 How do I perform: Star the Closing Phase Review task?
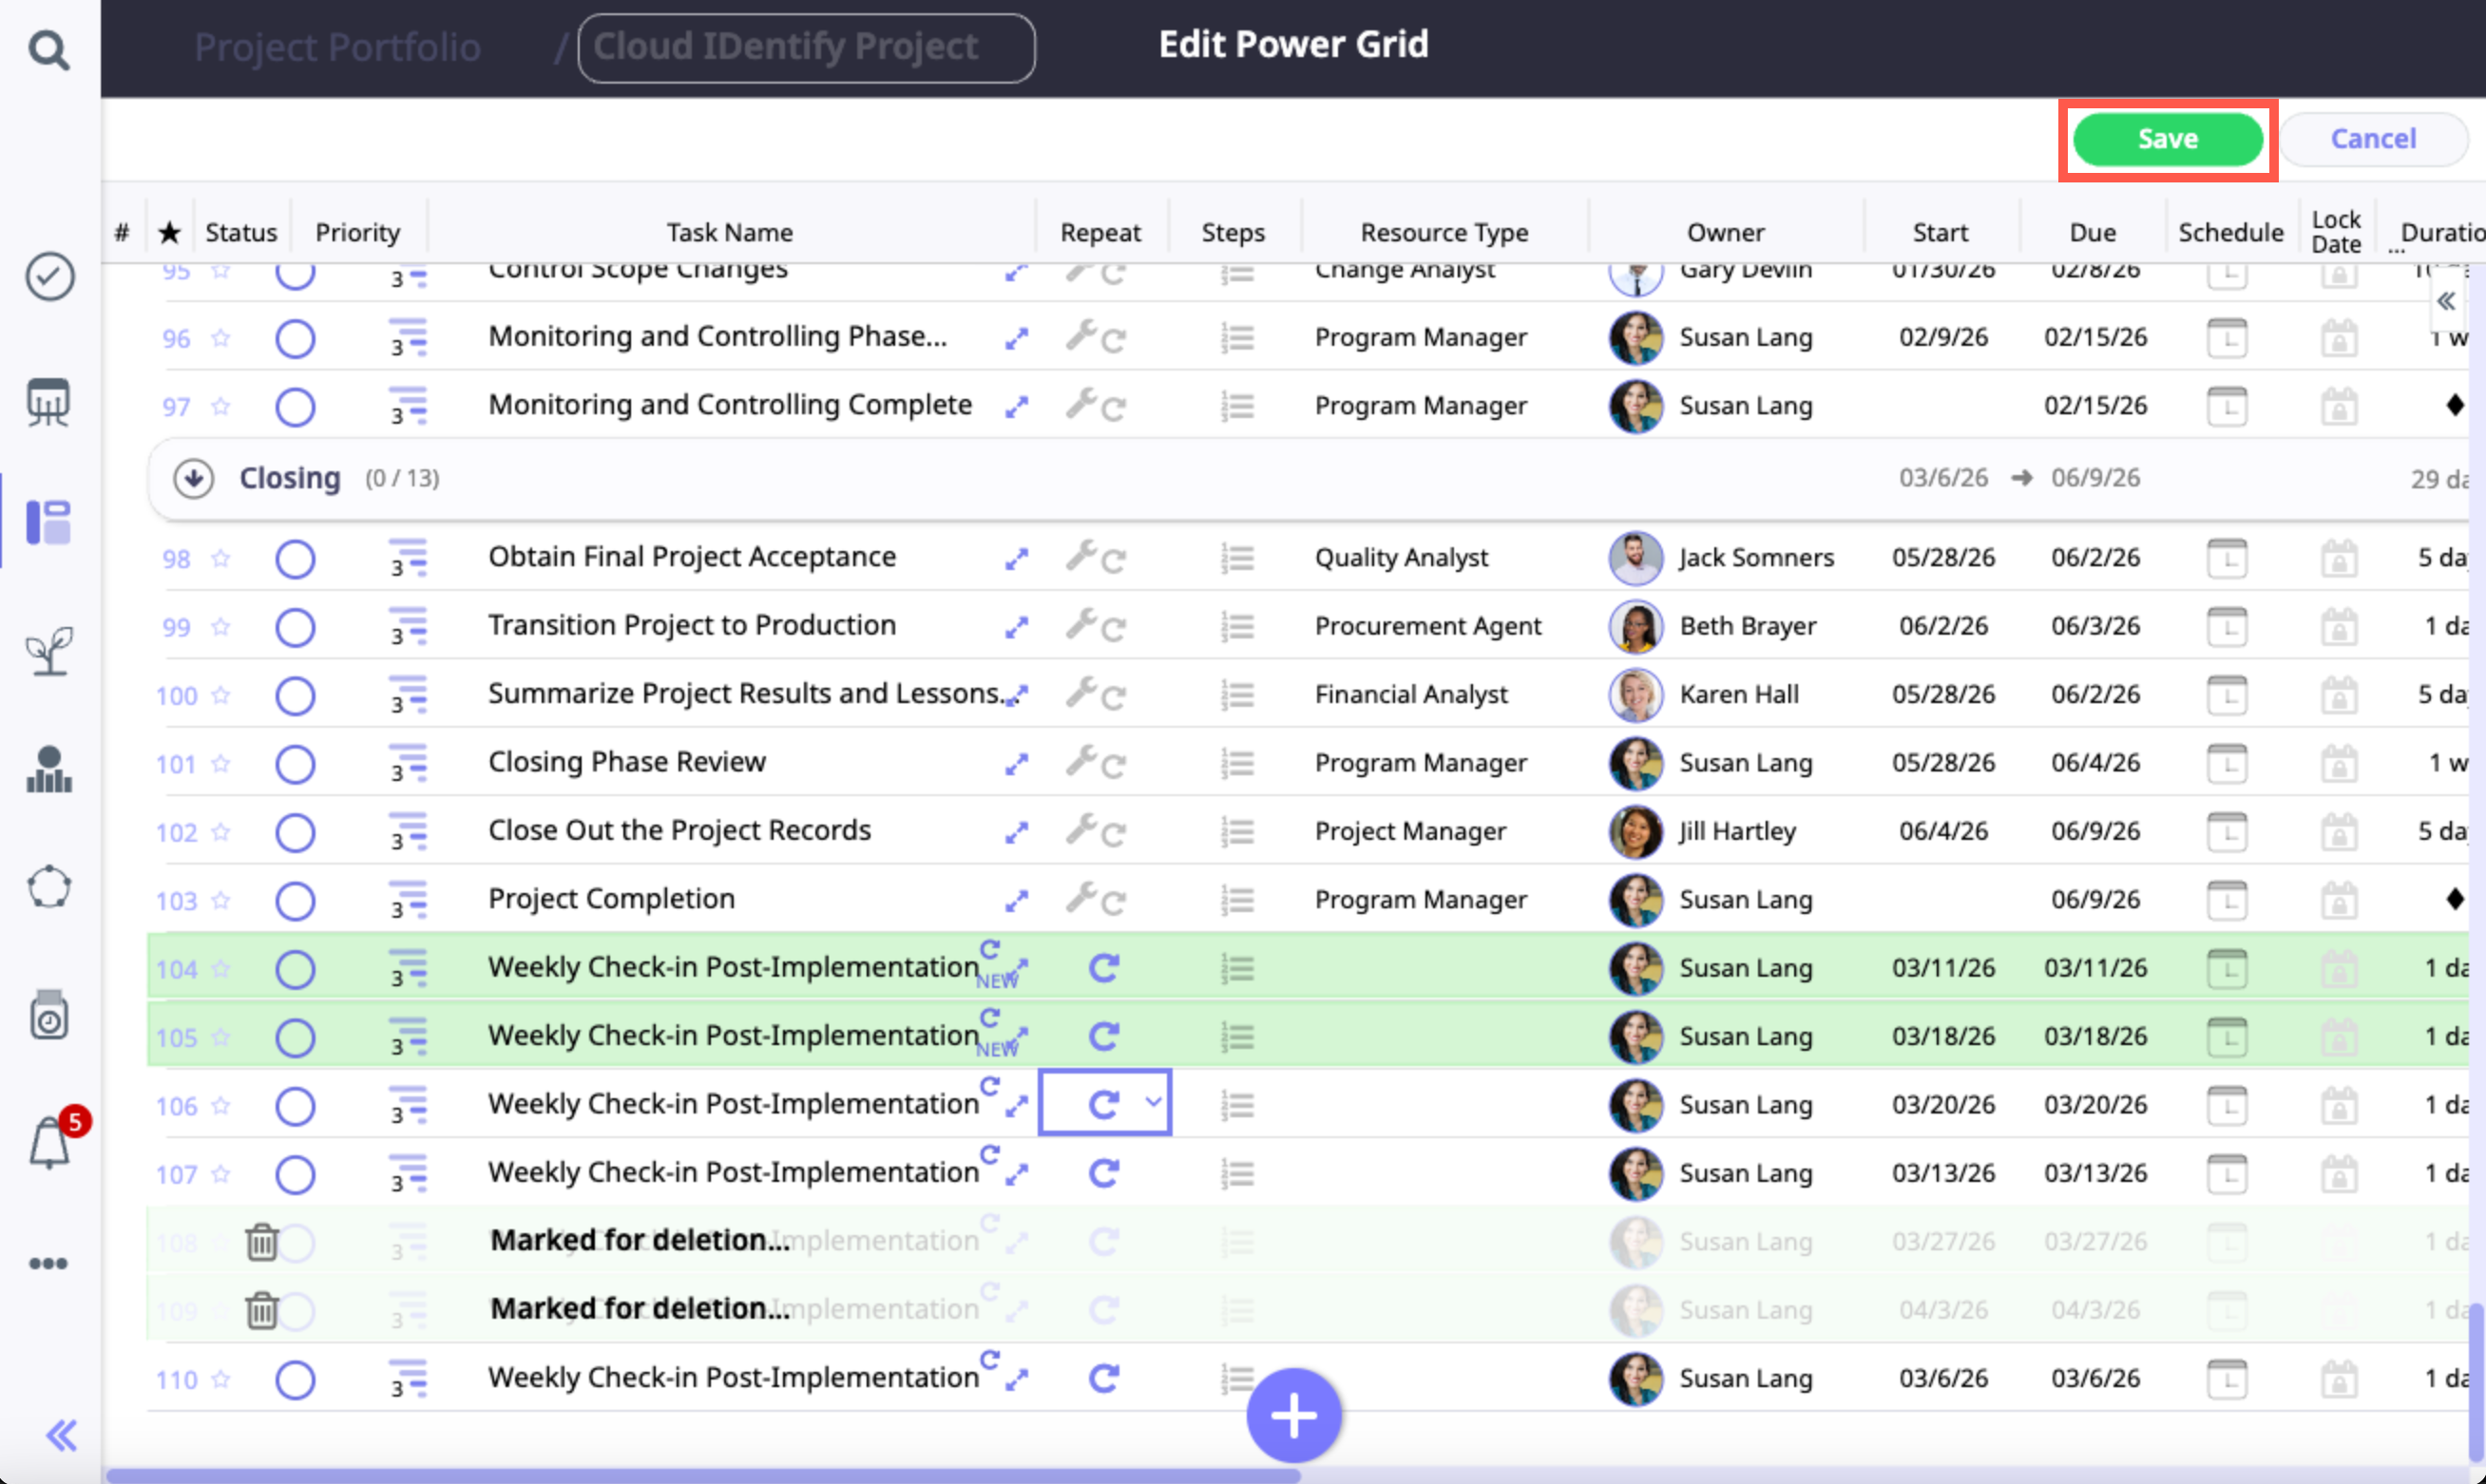tap(221, 764)
